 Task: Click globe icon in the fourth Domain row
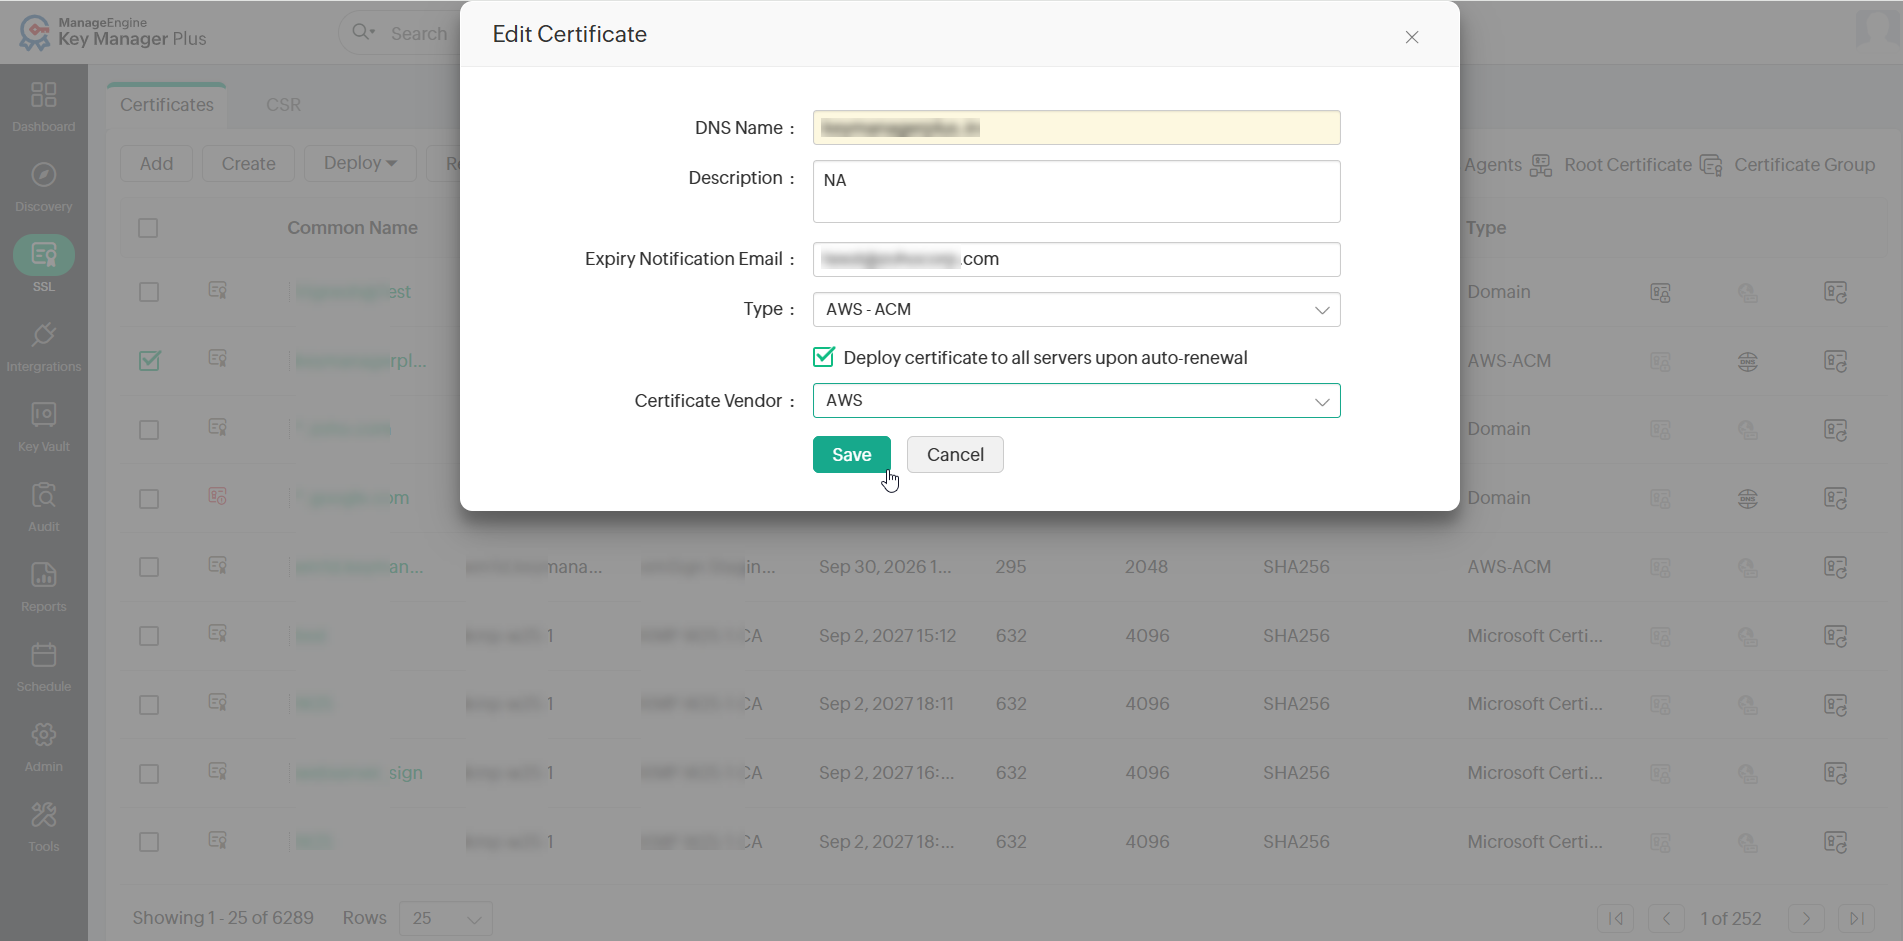coord(1748,499)
